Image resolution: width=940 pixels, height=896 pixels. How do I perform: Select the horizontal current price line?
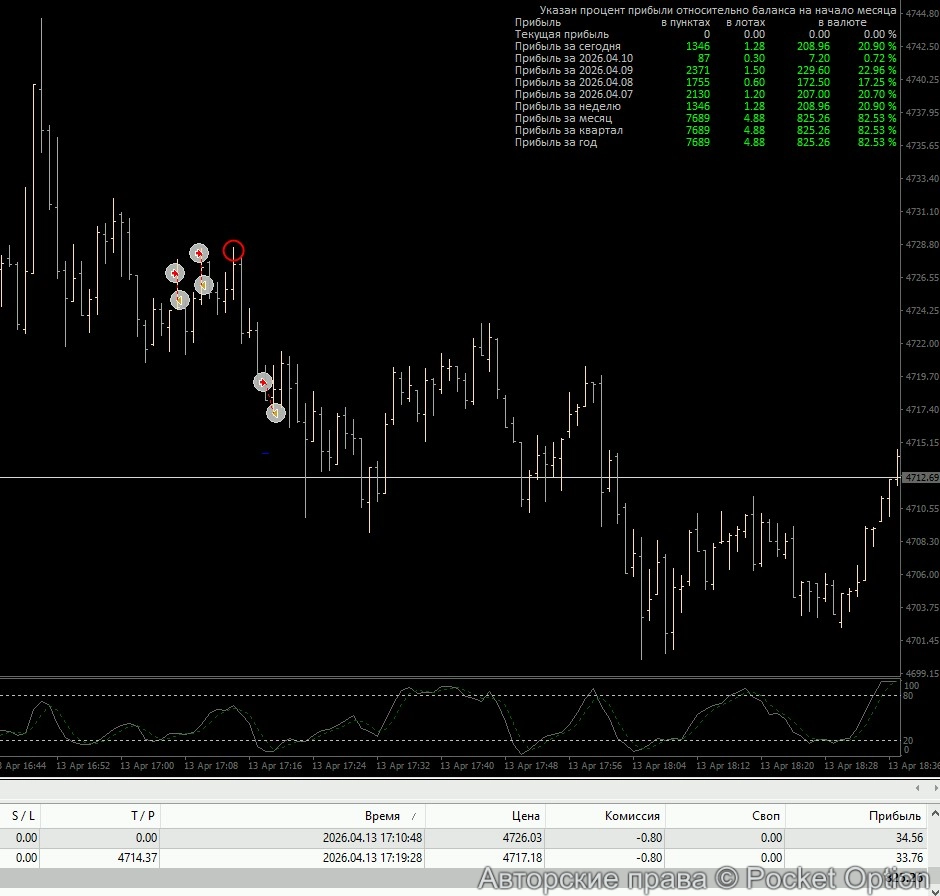pyautogui.click(x=450, y=478)
